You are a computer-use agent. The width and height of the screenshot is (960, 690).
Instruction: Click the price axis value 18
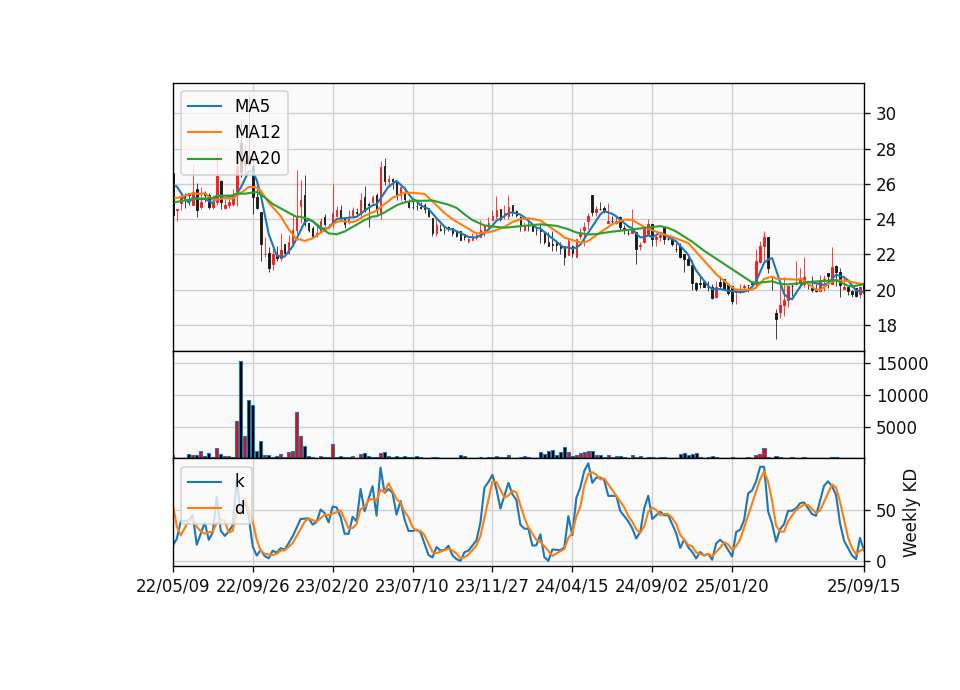[x=886, y=326]
